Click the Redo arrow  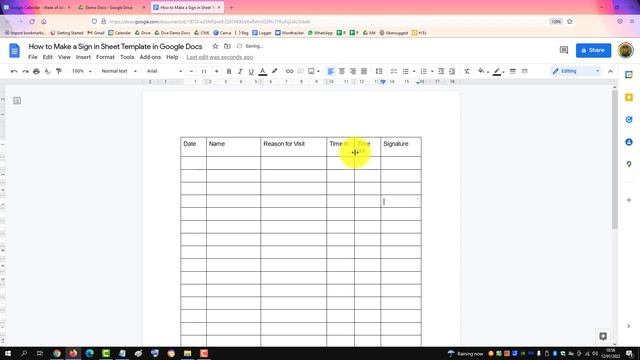pyautogui.click(x=25, y=71)
